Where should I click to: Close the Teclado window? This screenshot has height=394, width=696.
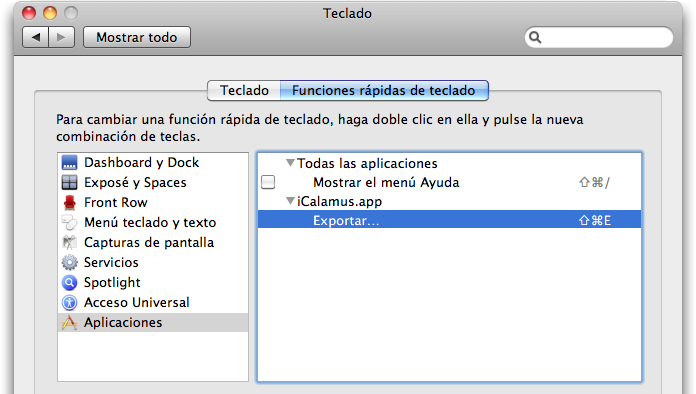click(x=29, y=13)
